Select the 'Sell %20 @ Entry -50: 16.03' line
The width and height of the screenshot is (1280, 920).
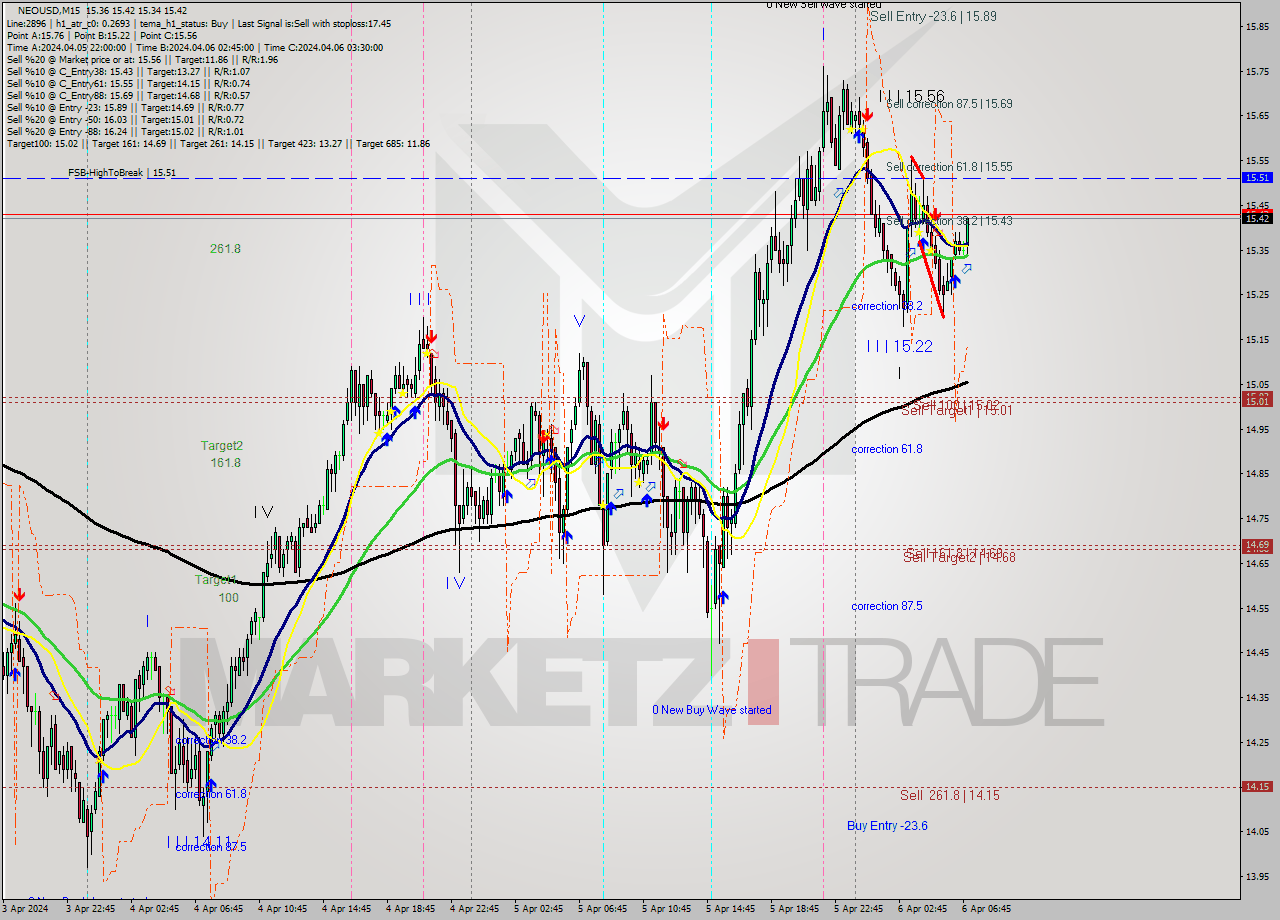tap(125, 119)
